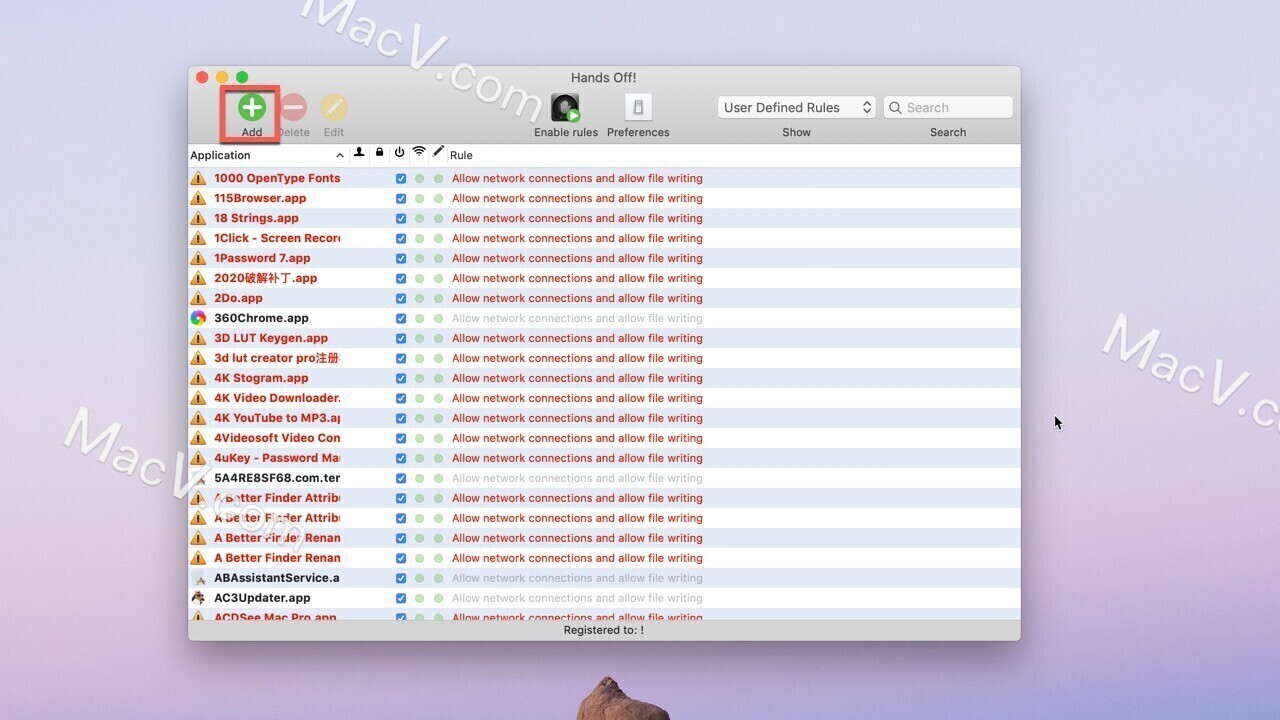Viewport: 1280px width, 720px height.
Task: Click the Edit pencil toolbar icon
Action: point(334,107)
